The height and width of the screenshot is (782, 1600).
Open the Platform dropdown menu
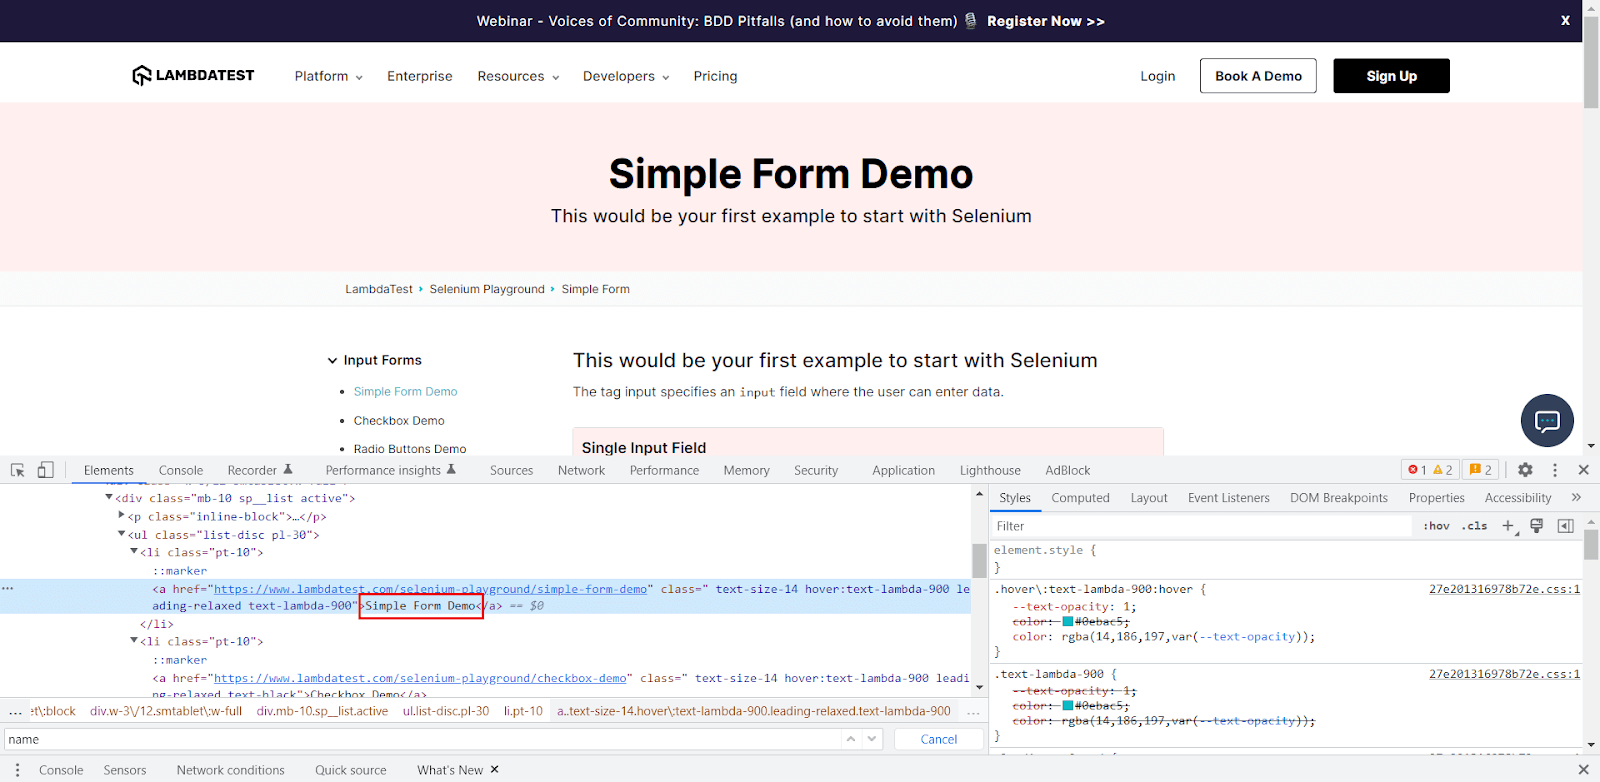(x=328, y=76)
